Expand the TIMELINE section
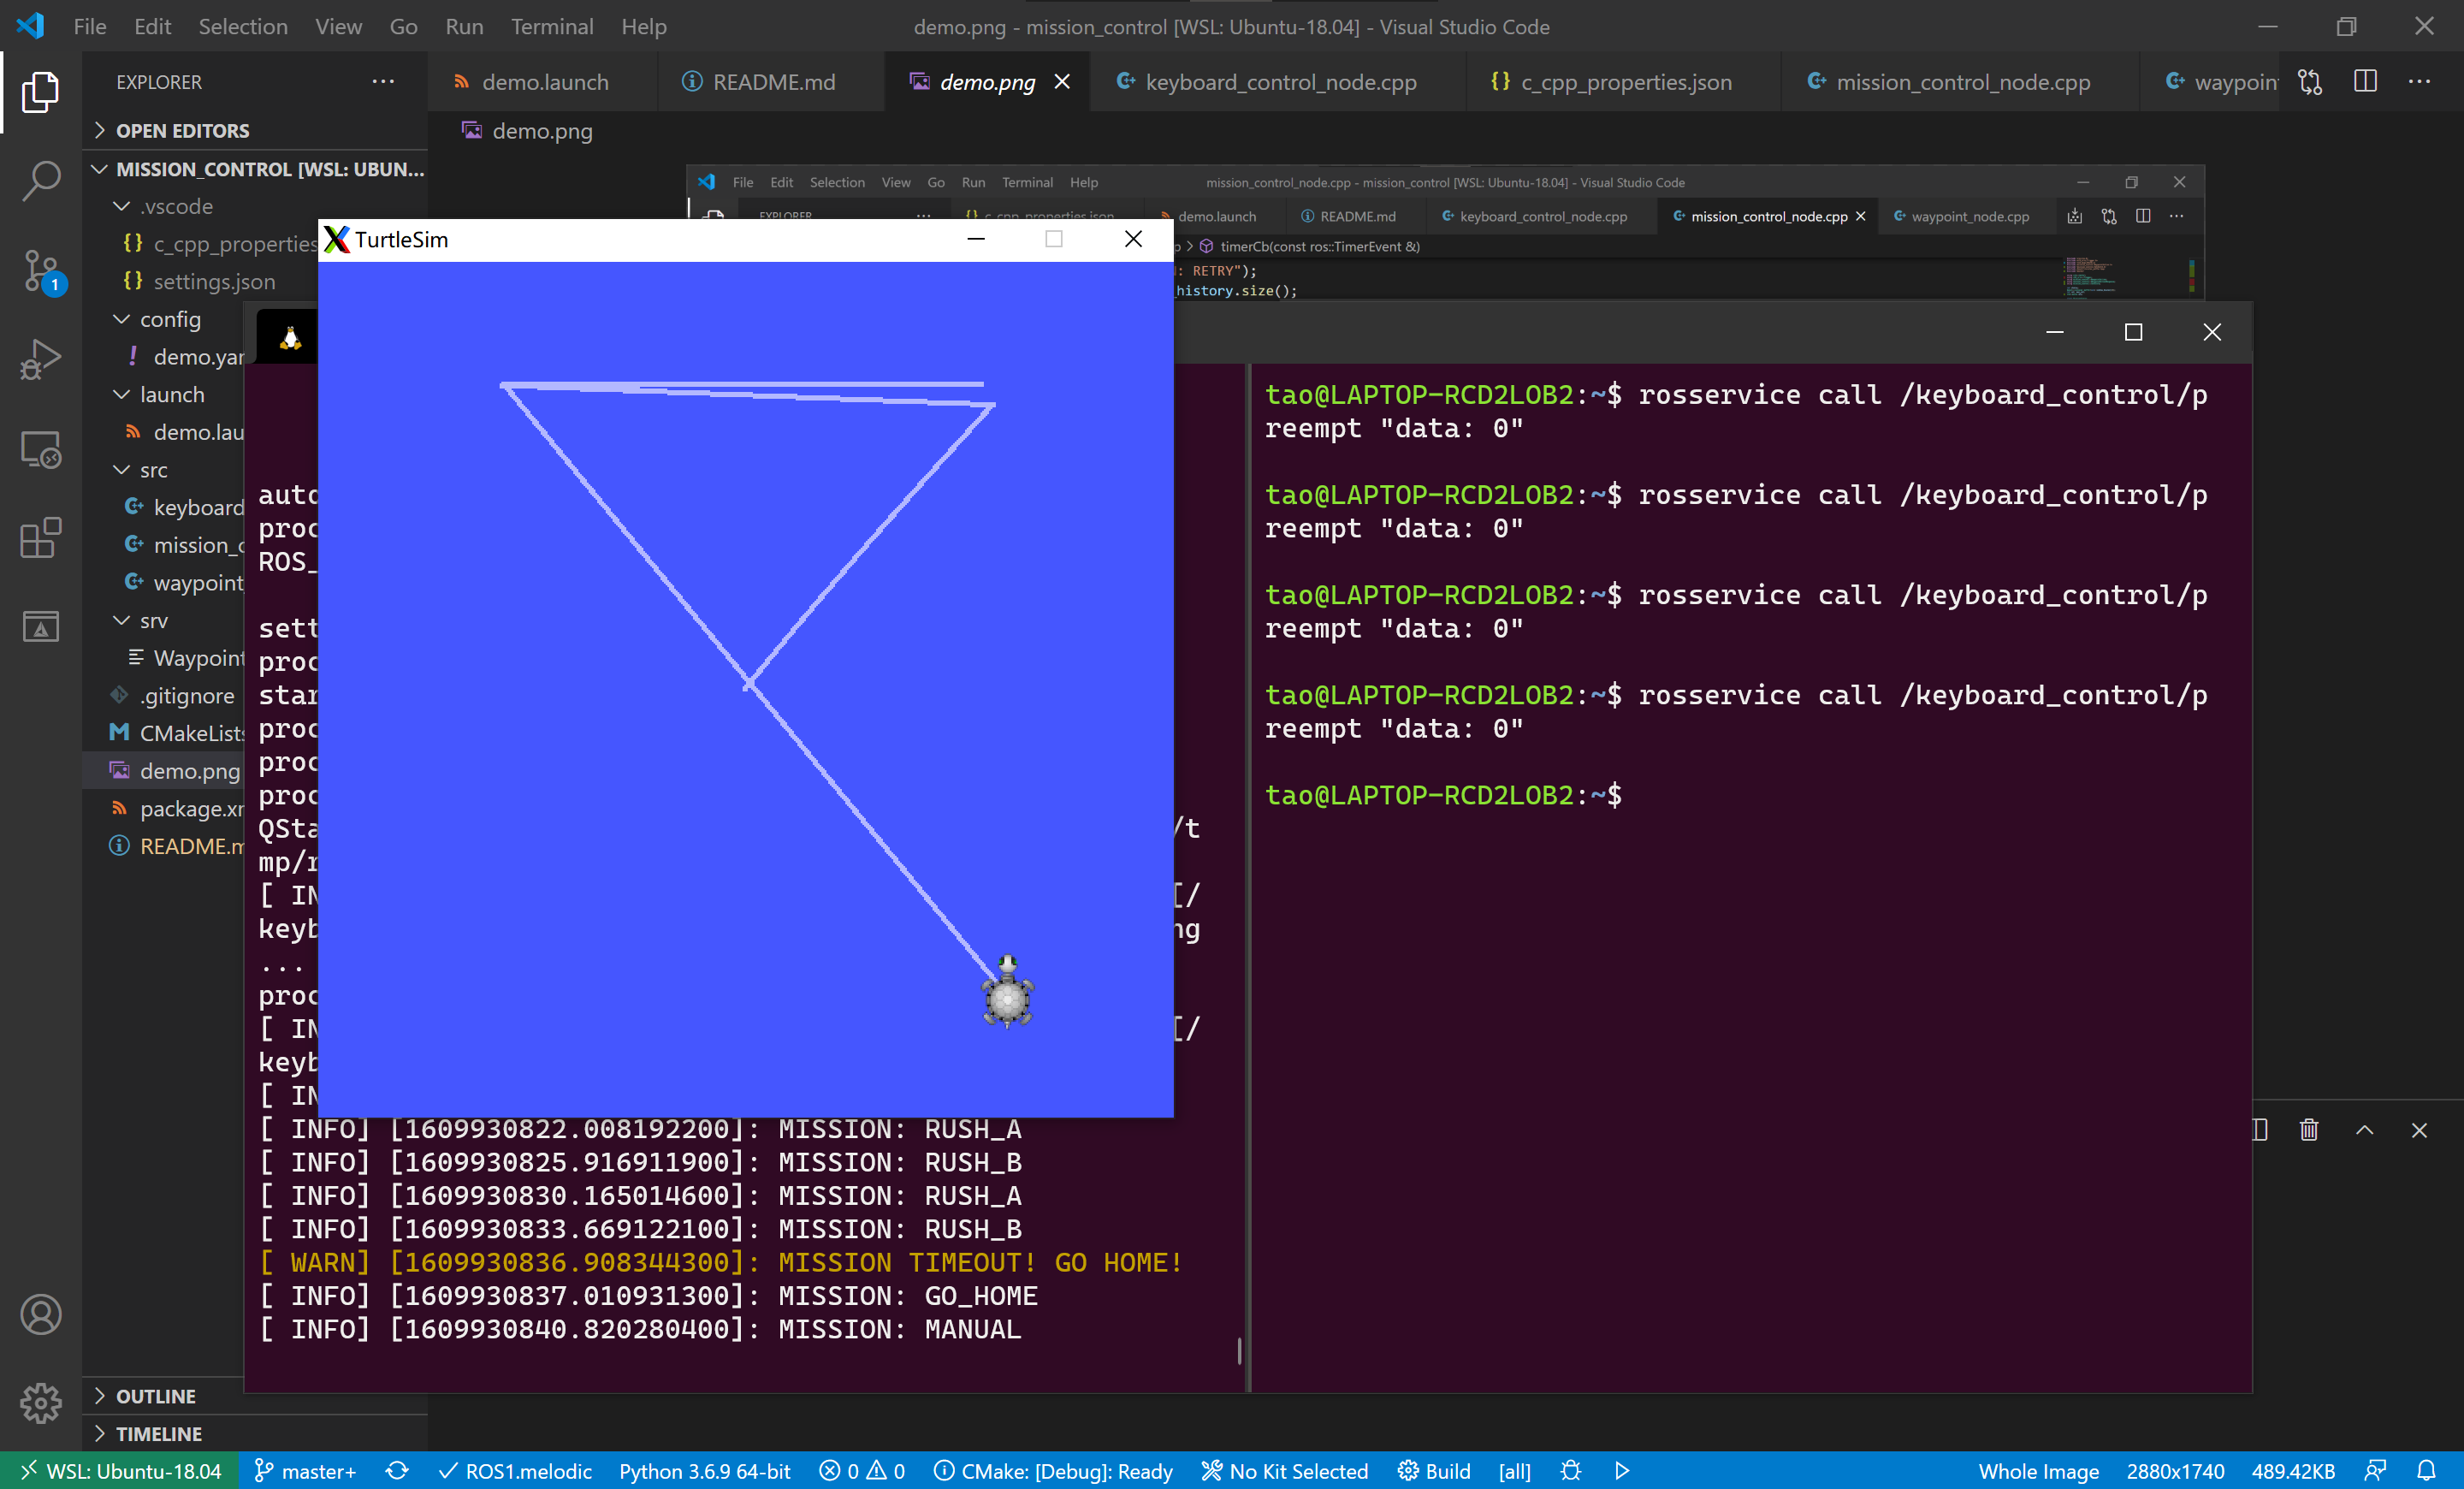Viewport: 2464px width, 1489px height. point(255,1434)
